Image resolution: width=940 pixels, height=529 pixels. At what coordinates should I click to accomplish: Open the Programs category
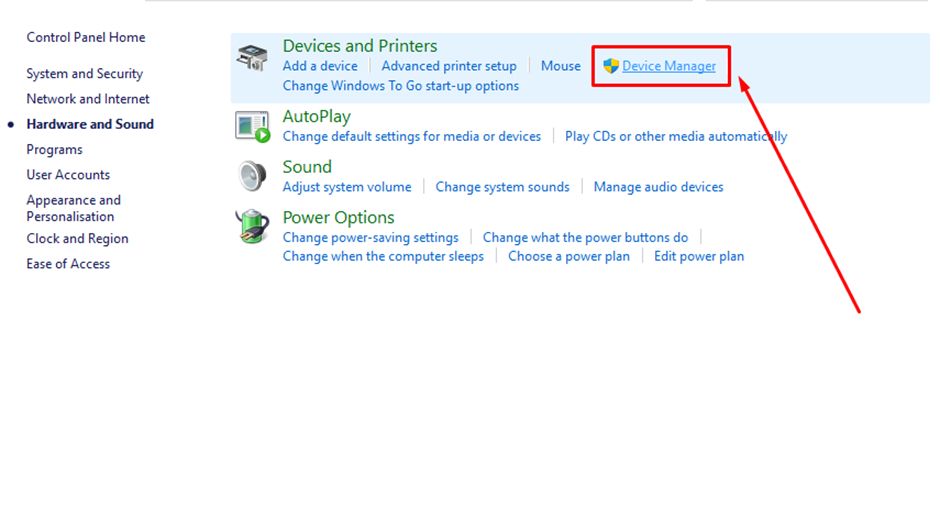click(55, 150)
